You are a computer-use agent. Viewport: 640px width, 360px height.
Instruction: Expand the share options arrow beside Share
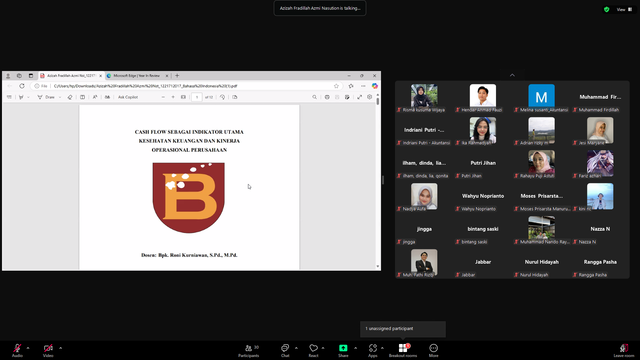[x=355, y=348]
